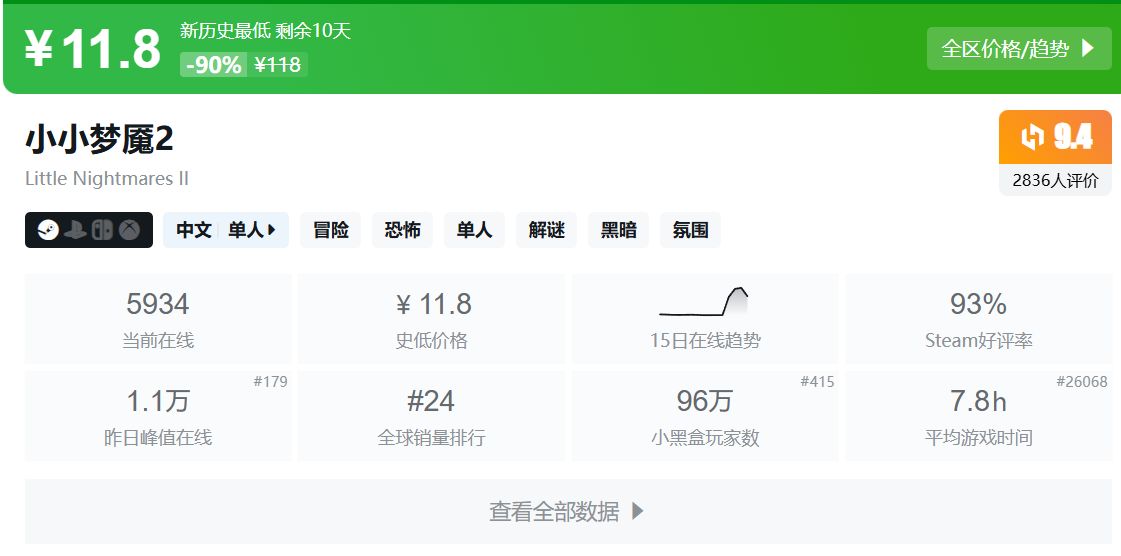Click the large ¥11.8 current price
Image resolution: width=1121 pixels, height=556 pixels.
point(93,49)
